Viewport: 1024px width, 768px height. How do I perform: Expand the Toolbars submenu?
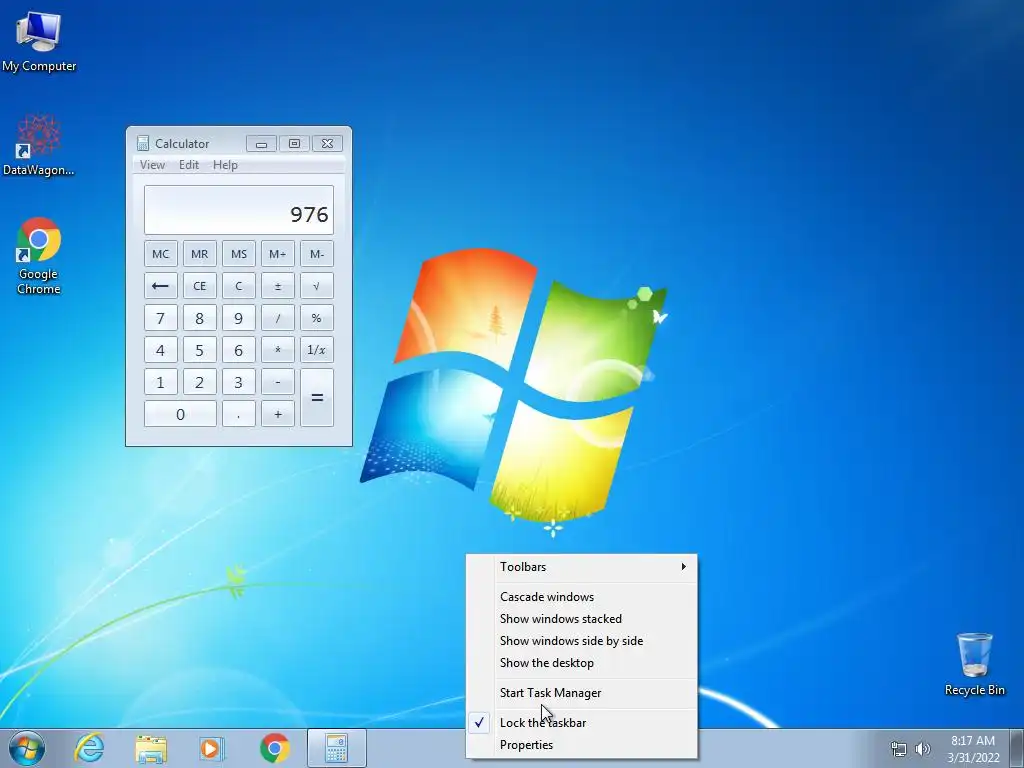coord(582,567)
